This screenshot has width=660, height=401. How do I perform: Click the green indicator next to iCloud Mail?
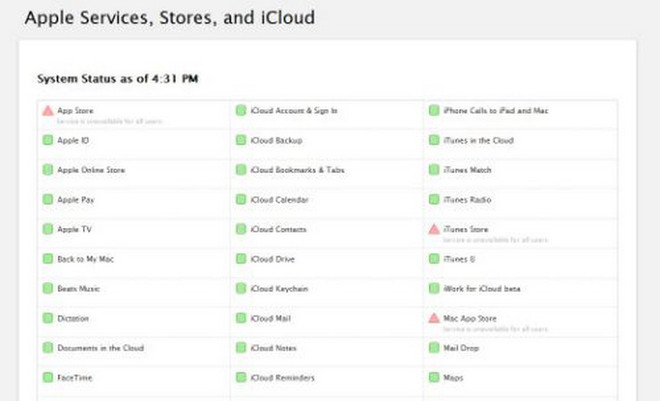(x=241, y=318)
